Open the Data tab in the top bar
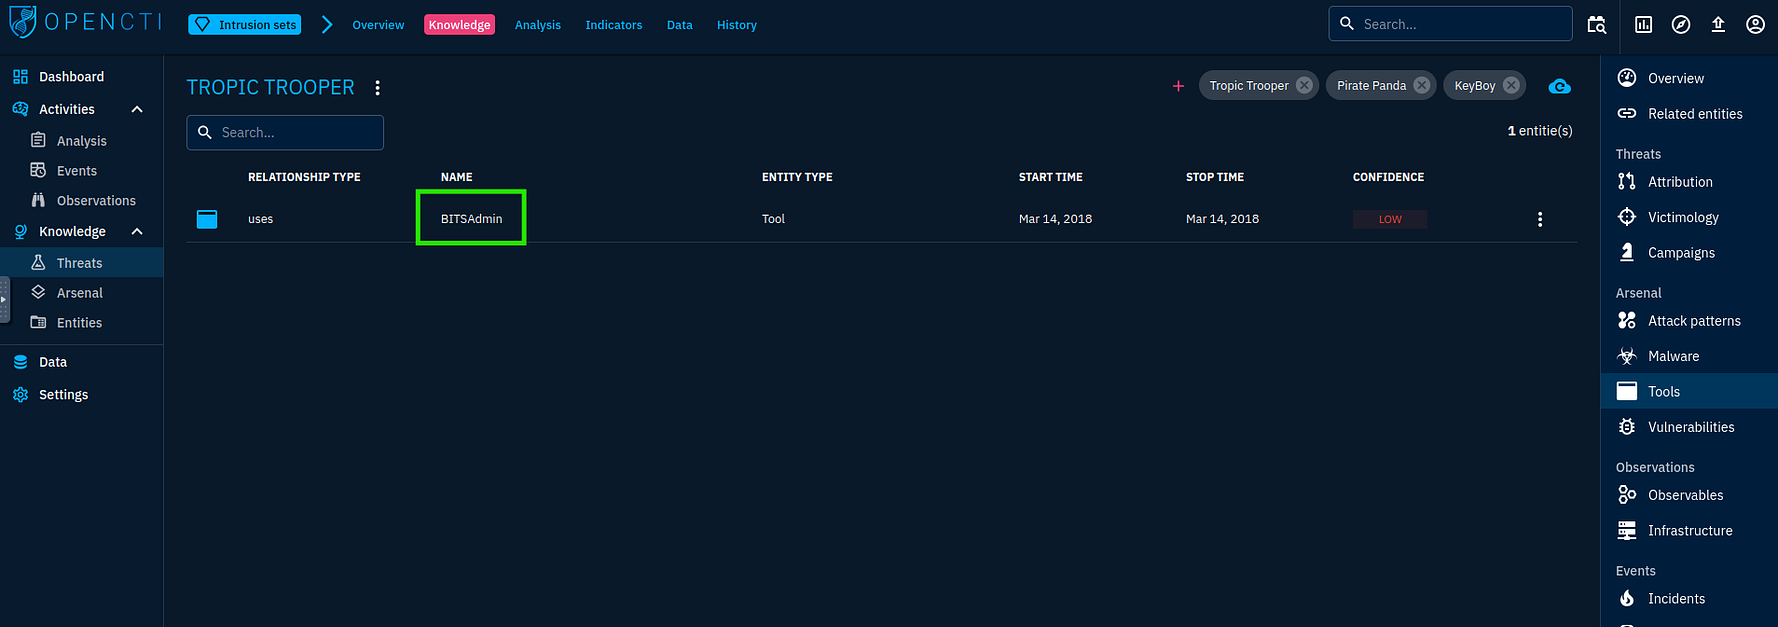The image size is (1778, 627). coord(680,25)
